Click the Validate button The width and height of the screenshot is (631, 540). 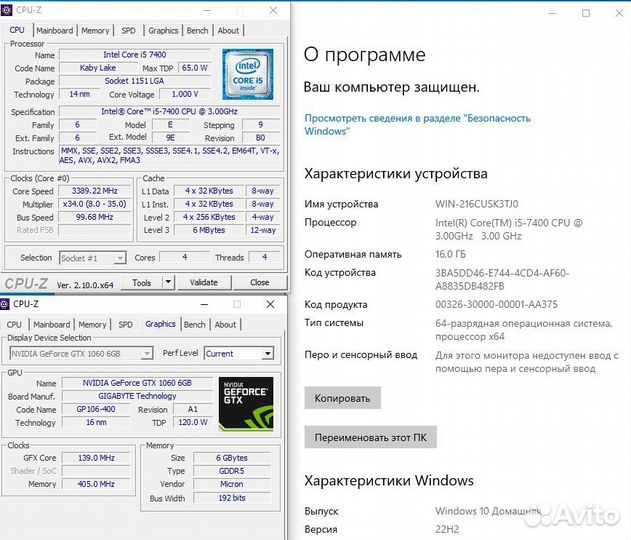tap(204, 282)
